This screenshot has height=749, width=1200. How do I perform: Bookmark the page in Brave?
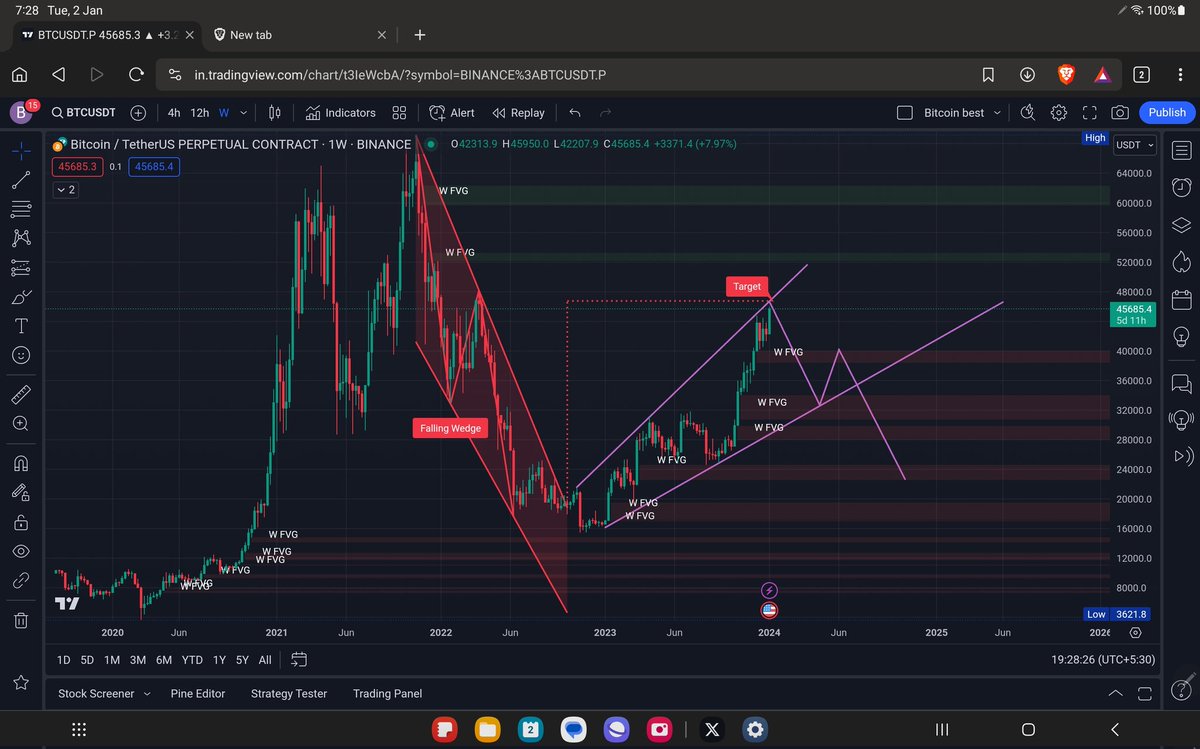coord(988,75)
